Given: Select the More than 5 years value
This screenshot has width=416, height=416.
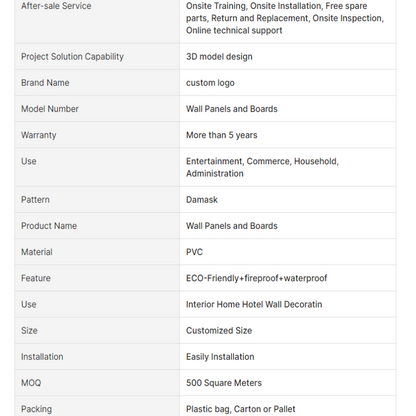Looking at the screenshot, I should [x=222, y=135].
